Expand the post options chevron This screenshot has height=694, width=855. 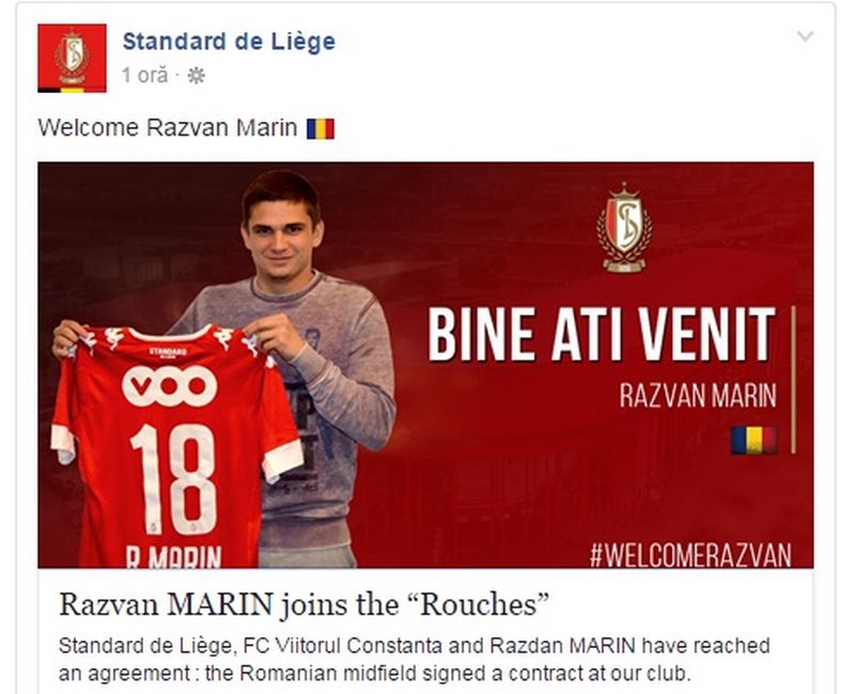tap(805, 37)
